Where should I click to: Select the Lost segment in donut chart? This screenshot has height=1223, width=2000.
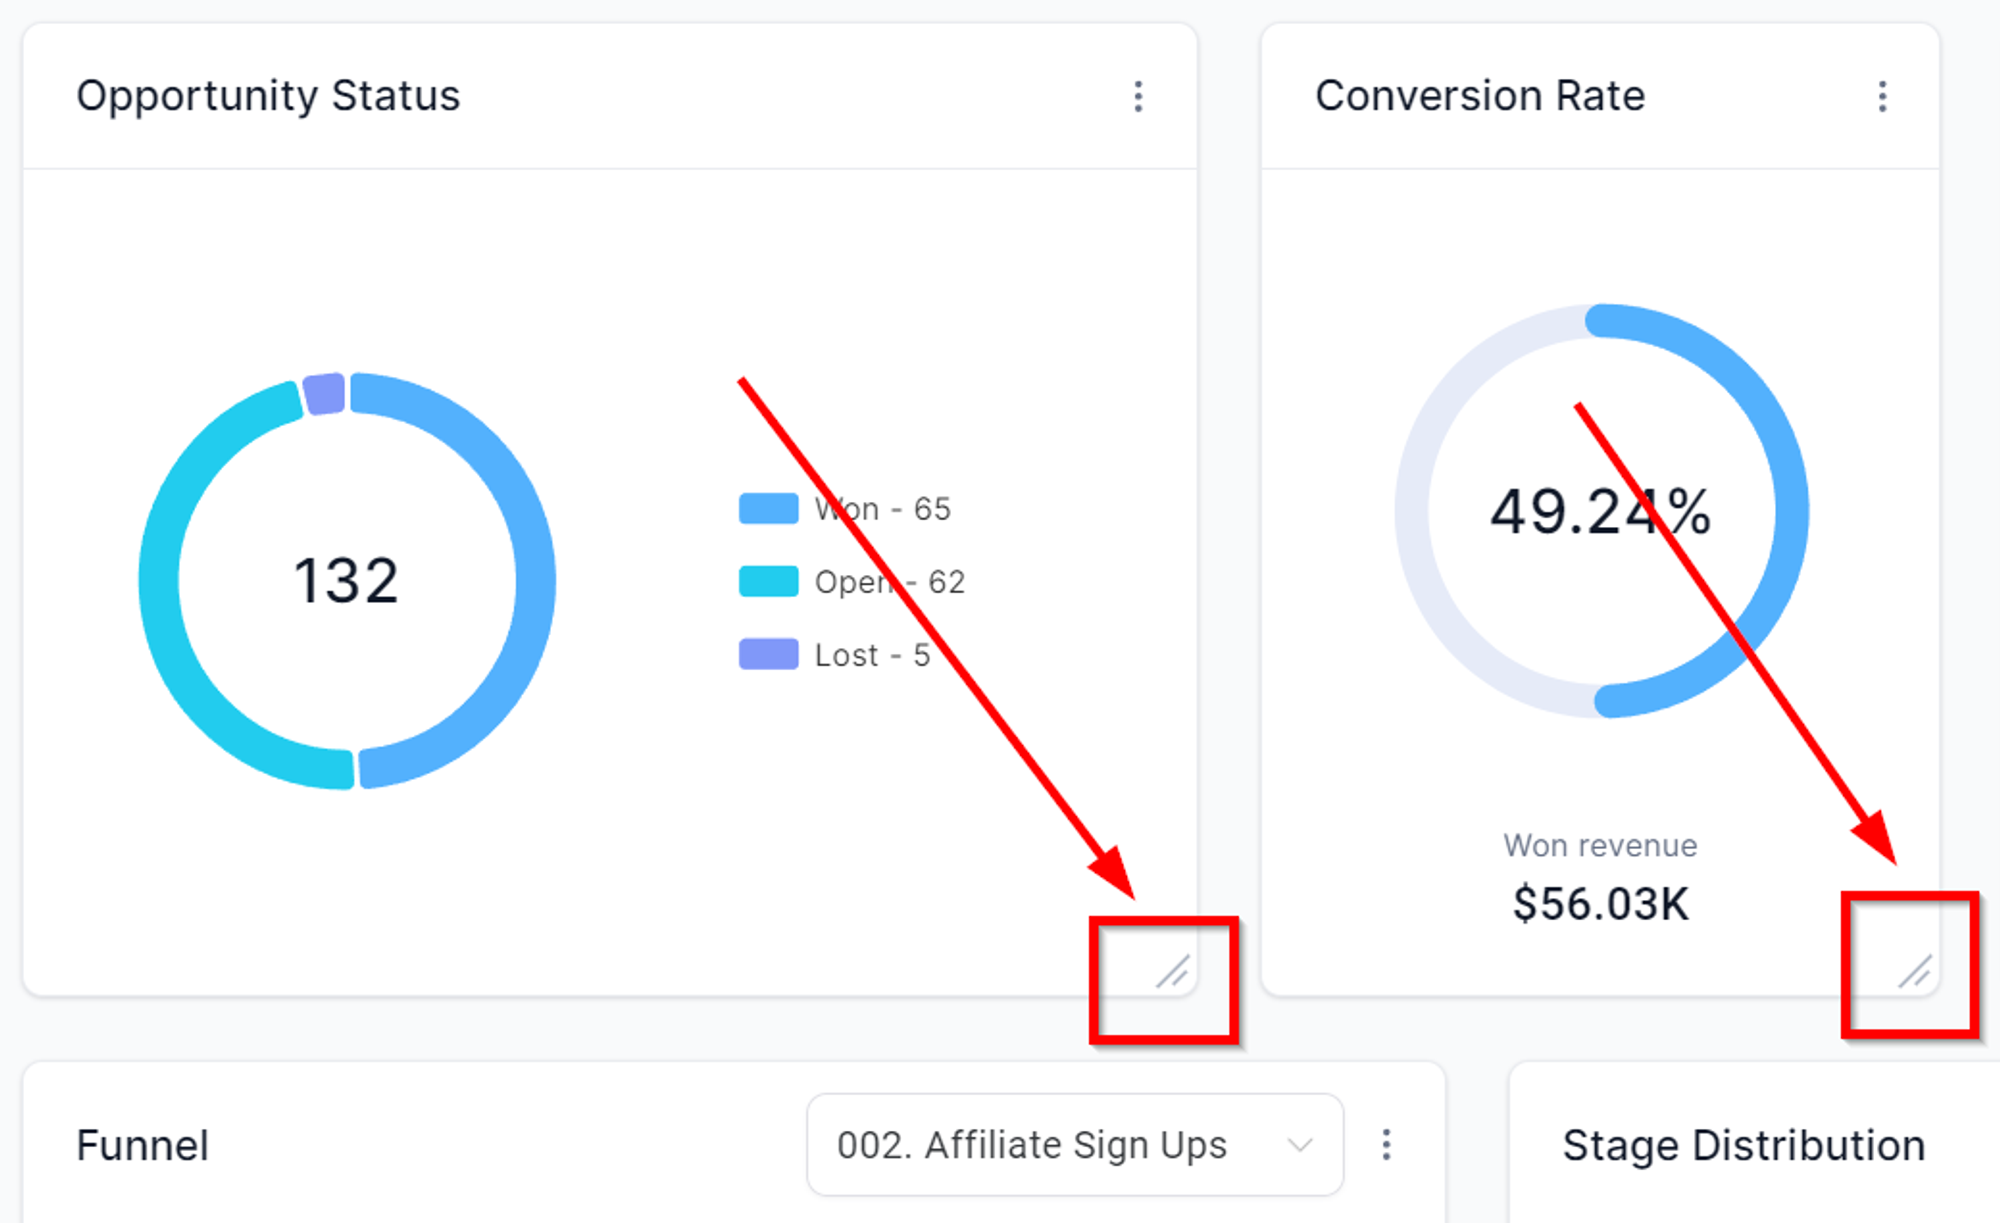click(324, 394)
